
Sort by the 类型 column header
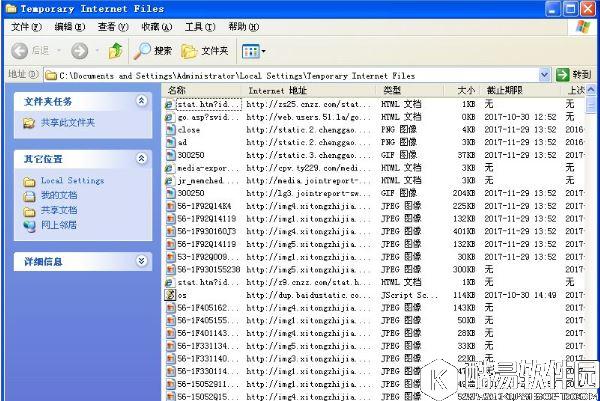[410, 90]
